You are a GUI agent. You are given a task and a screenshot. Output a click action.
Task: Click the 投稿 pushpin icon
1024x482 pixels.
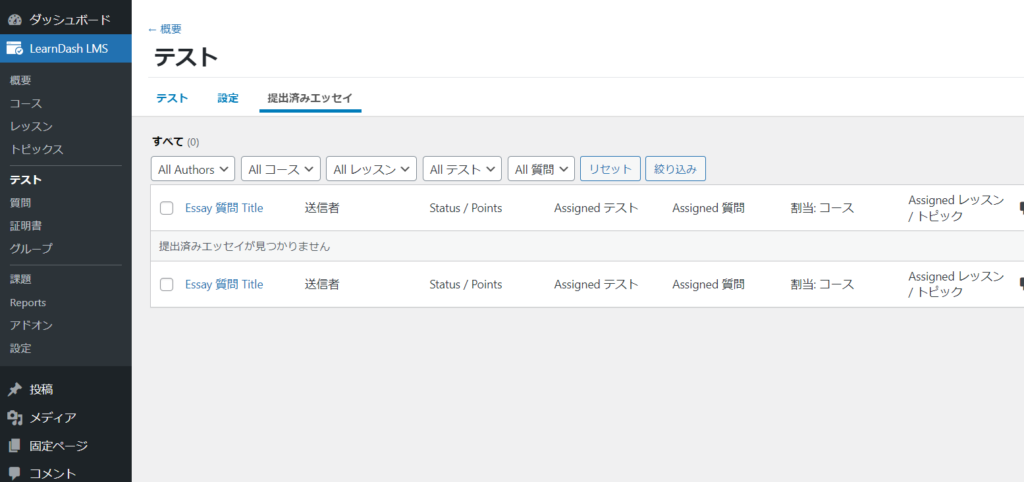pos(15,390)
